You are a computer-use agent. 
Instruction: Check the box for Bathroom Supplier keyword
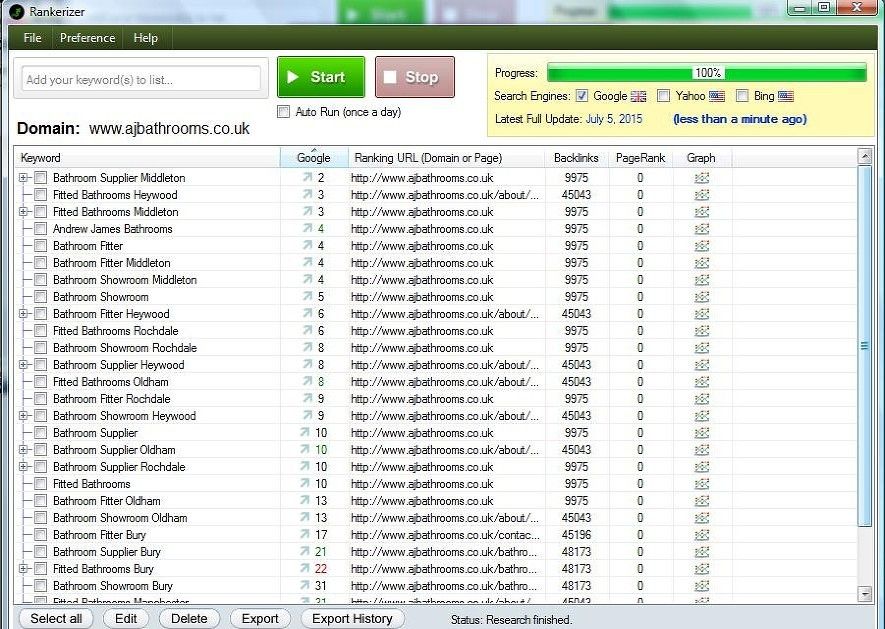(x=40, y=433)
